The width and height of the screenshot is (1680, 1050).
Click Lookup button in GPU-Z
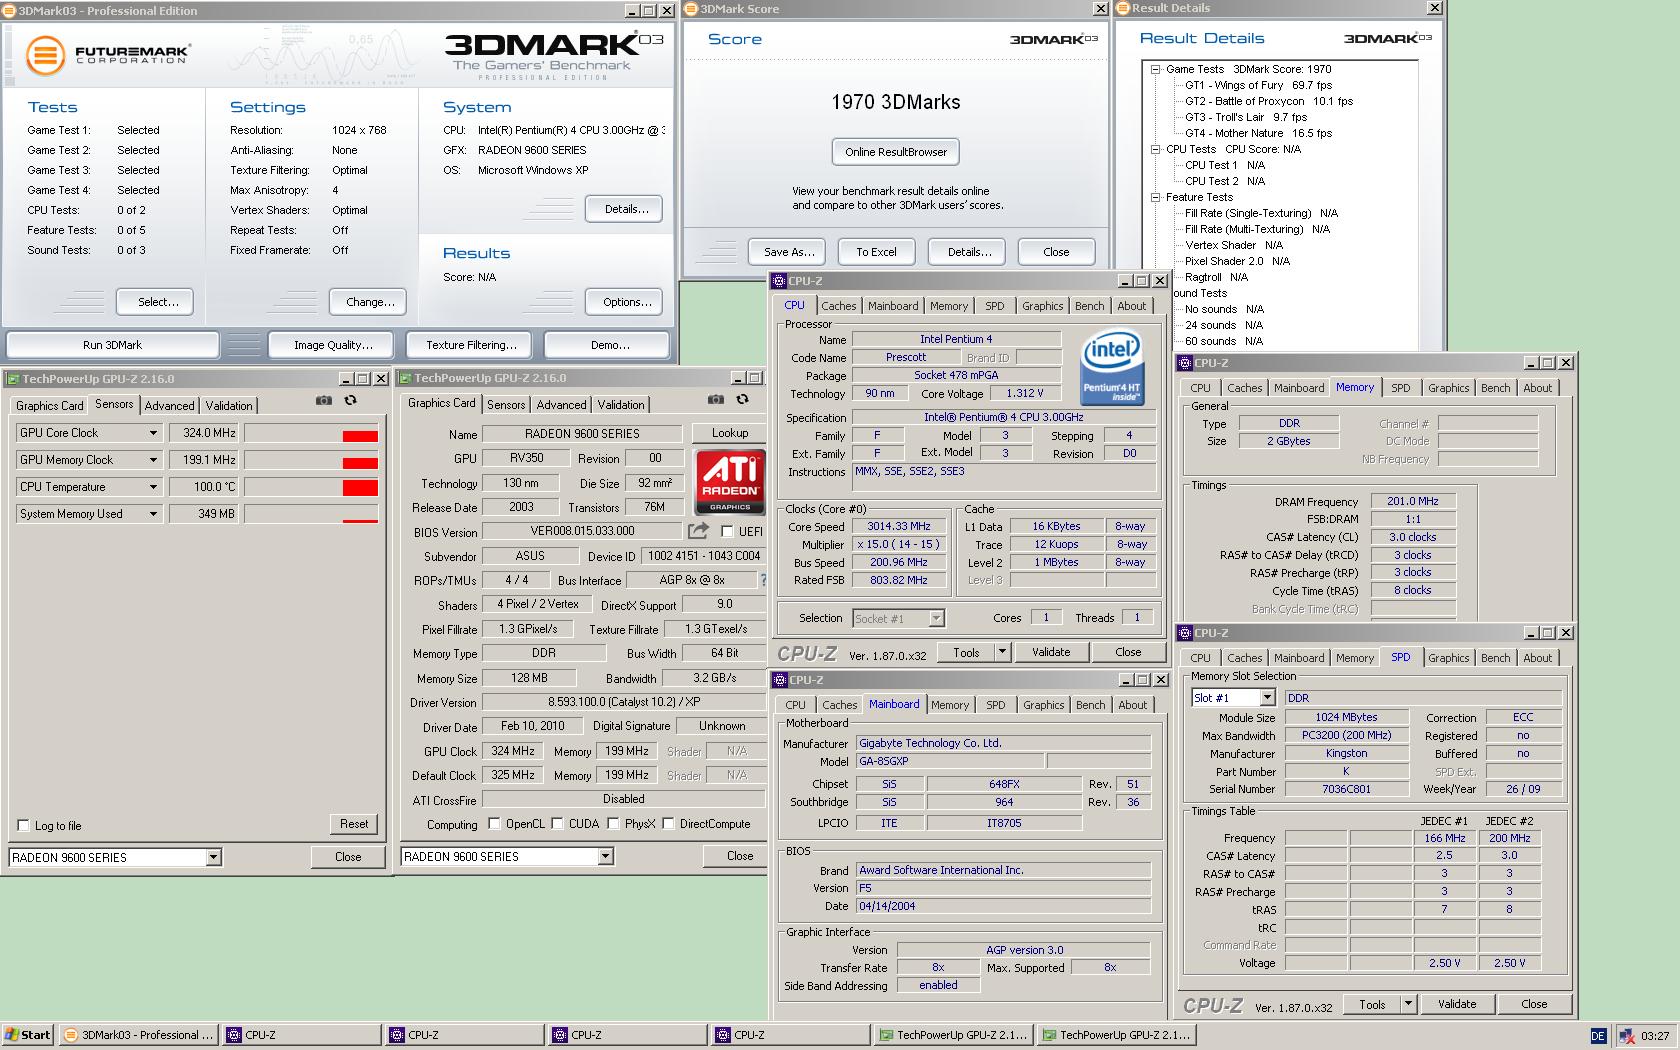point(730,433)
